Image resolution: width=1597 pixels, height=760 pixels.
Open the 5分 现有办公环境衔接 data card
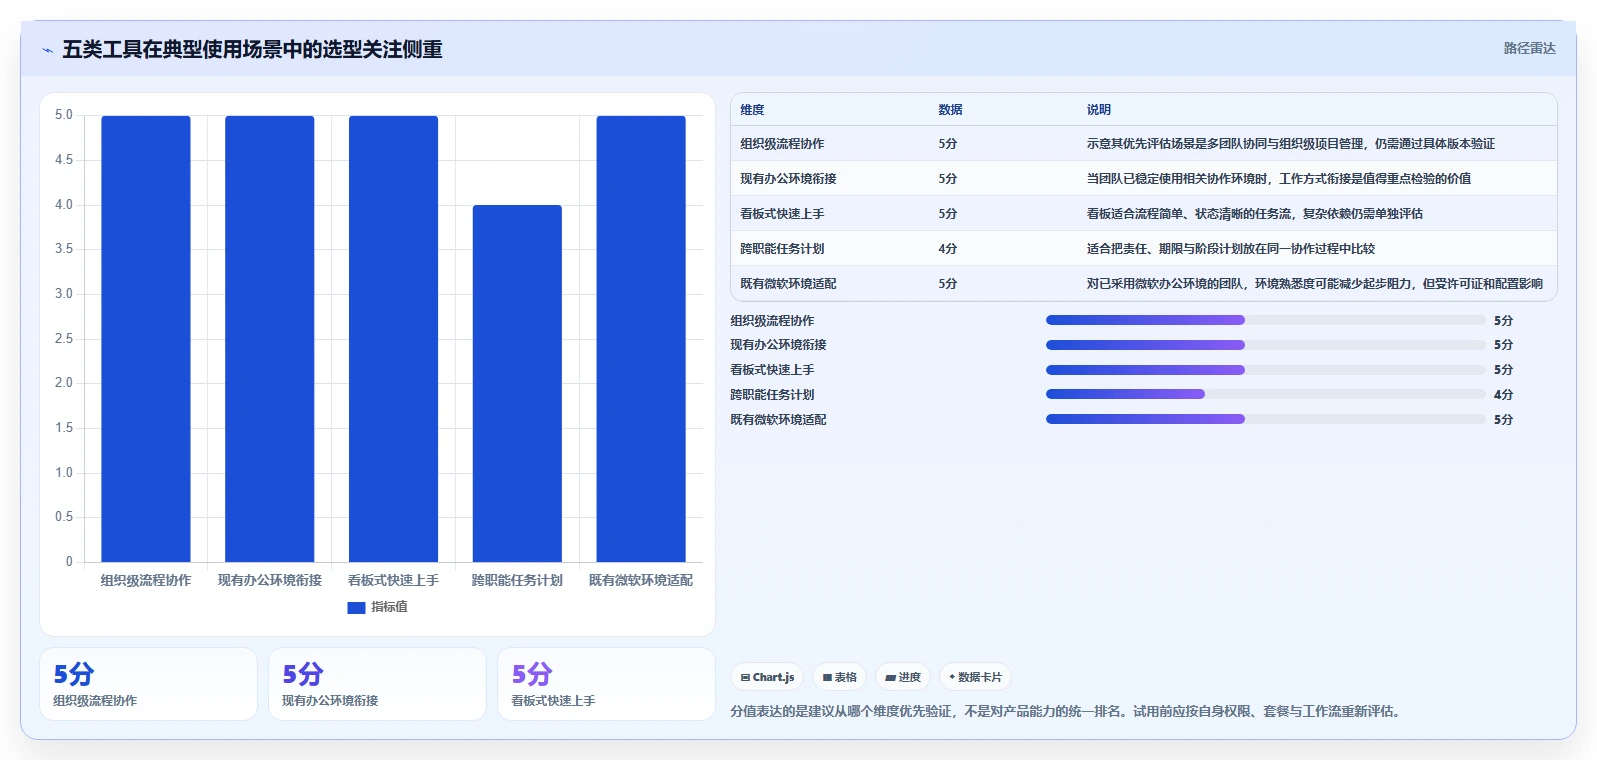pos(377,684)
